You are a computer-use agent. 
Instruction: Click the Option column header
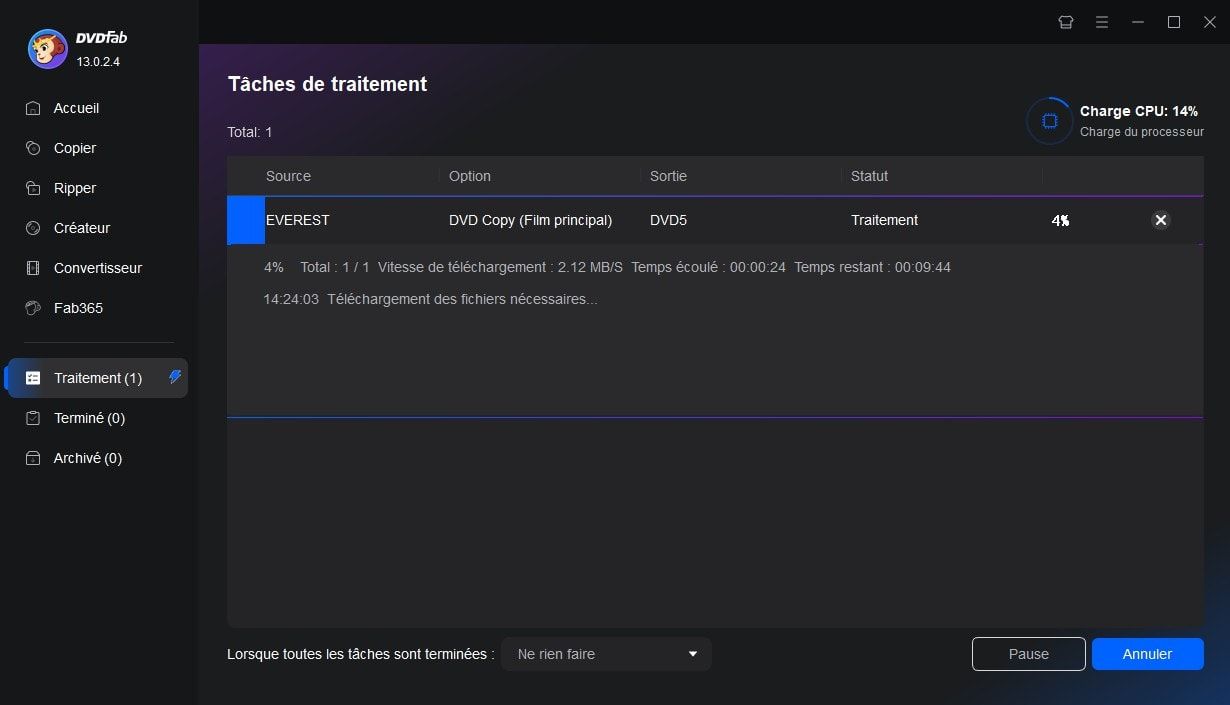click(x=470, y=176)
